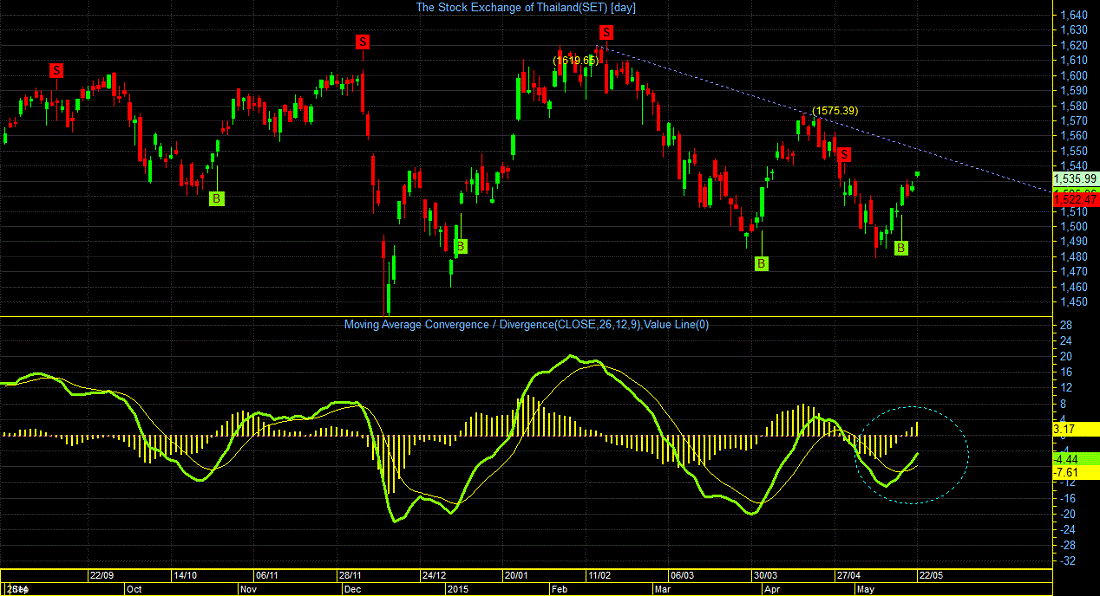Select the 30/03 date label
Image resolution: width=1100 pixels, height=596 pixels.
click(765, 576)
